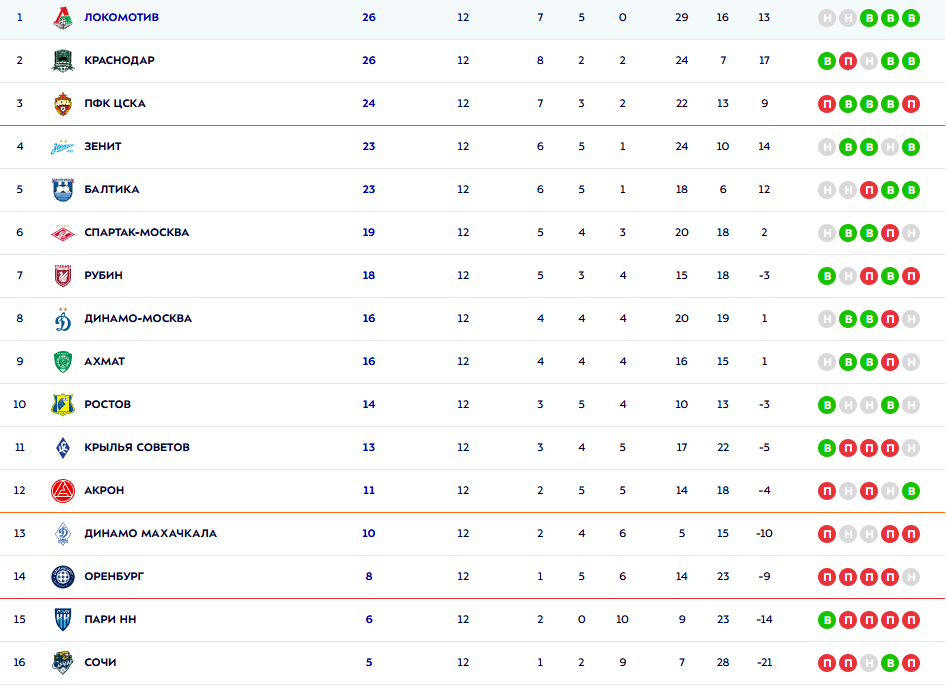Click the Ахмат green emblem
Screen dimensions: 947x686
tap(63, 362)
